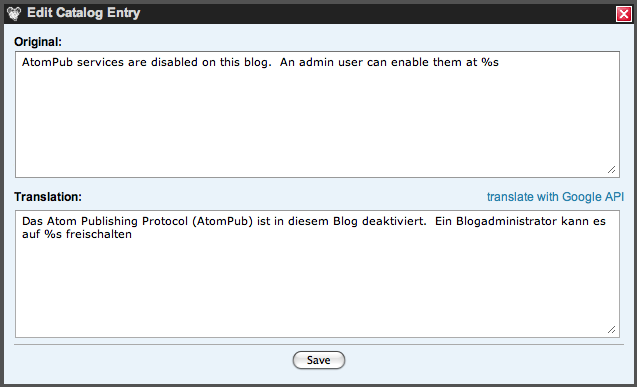This screenshot has width=637, height=387.
Task: Open translate with Google API link
Action: [x=555, y=197]
